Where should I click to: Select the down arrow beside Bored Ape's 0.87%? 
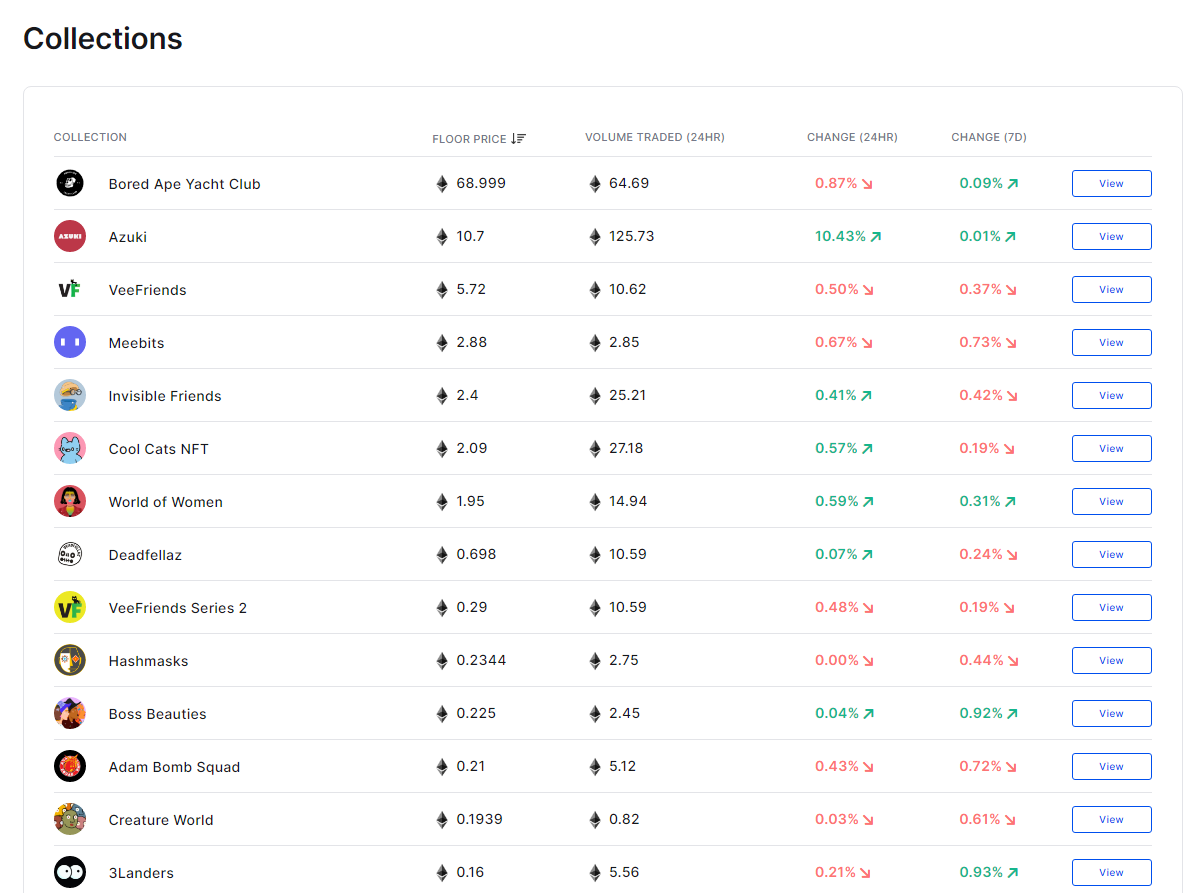coord(867,184)
